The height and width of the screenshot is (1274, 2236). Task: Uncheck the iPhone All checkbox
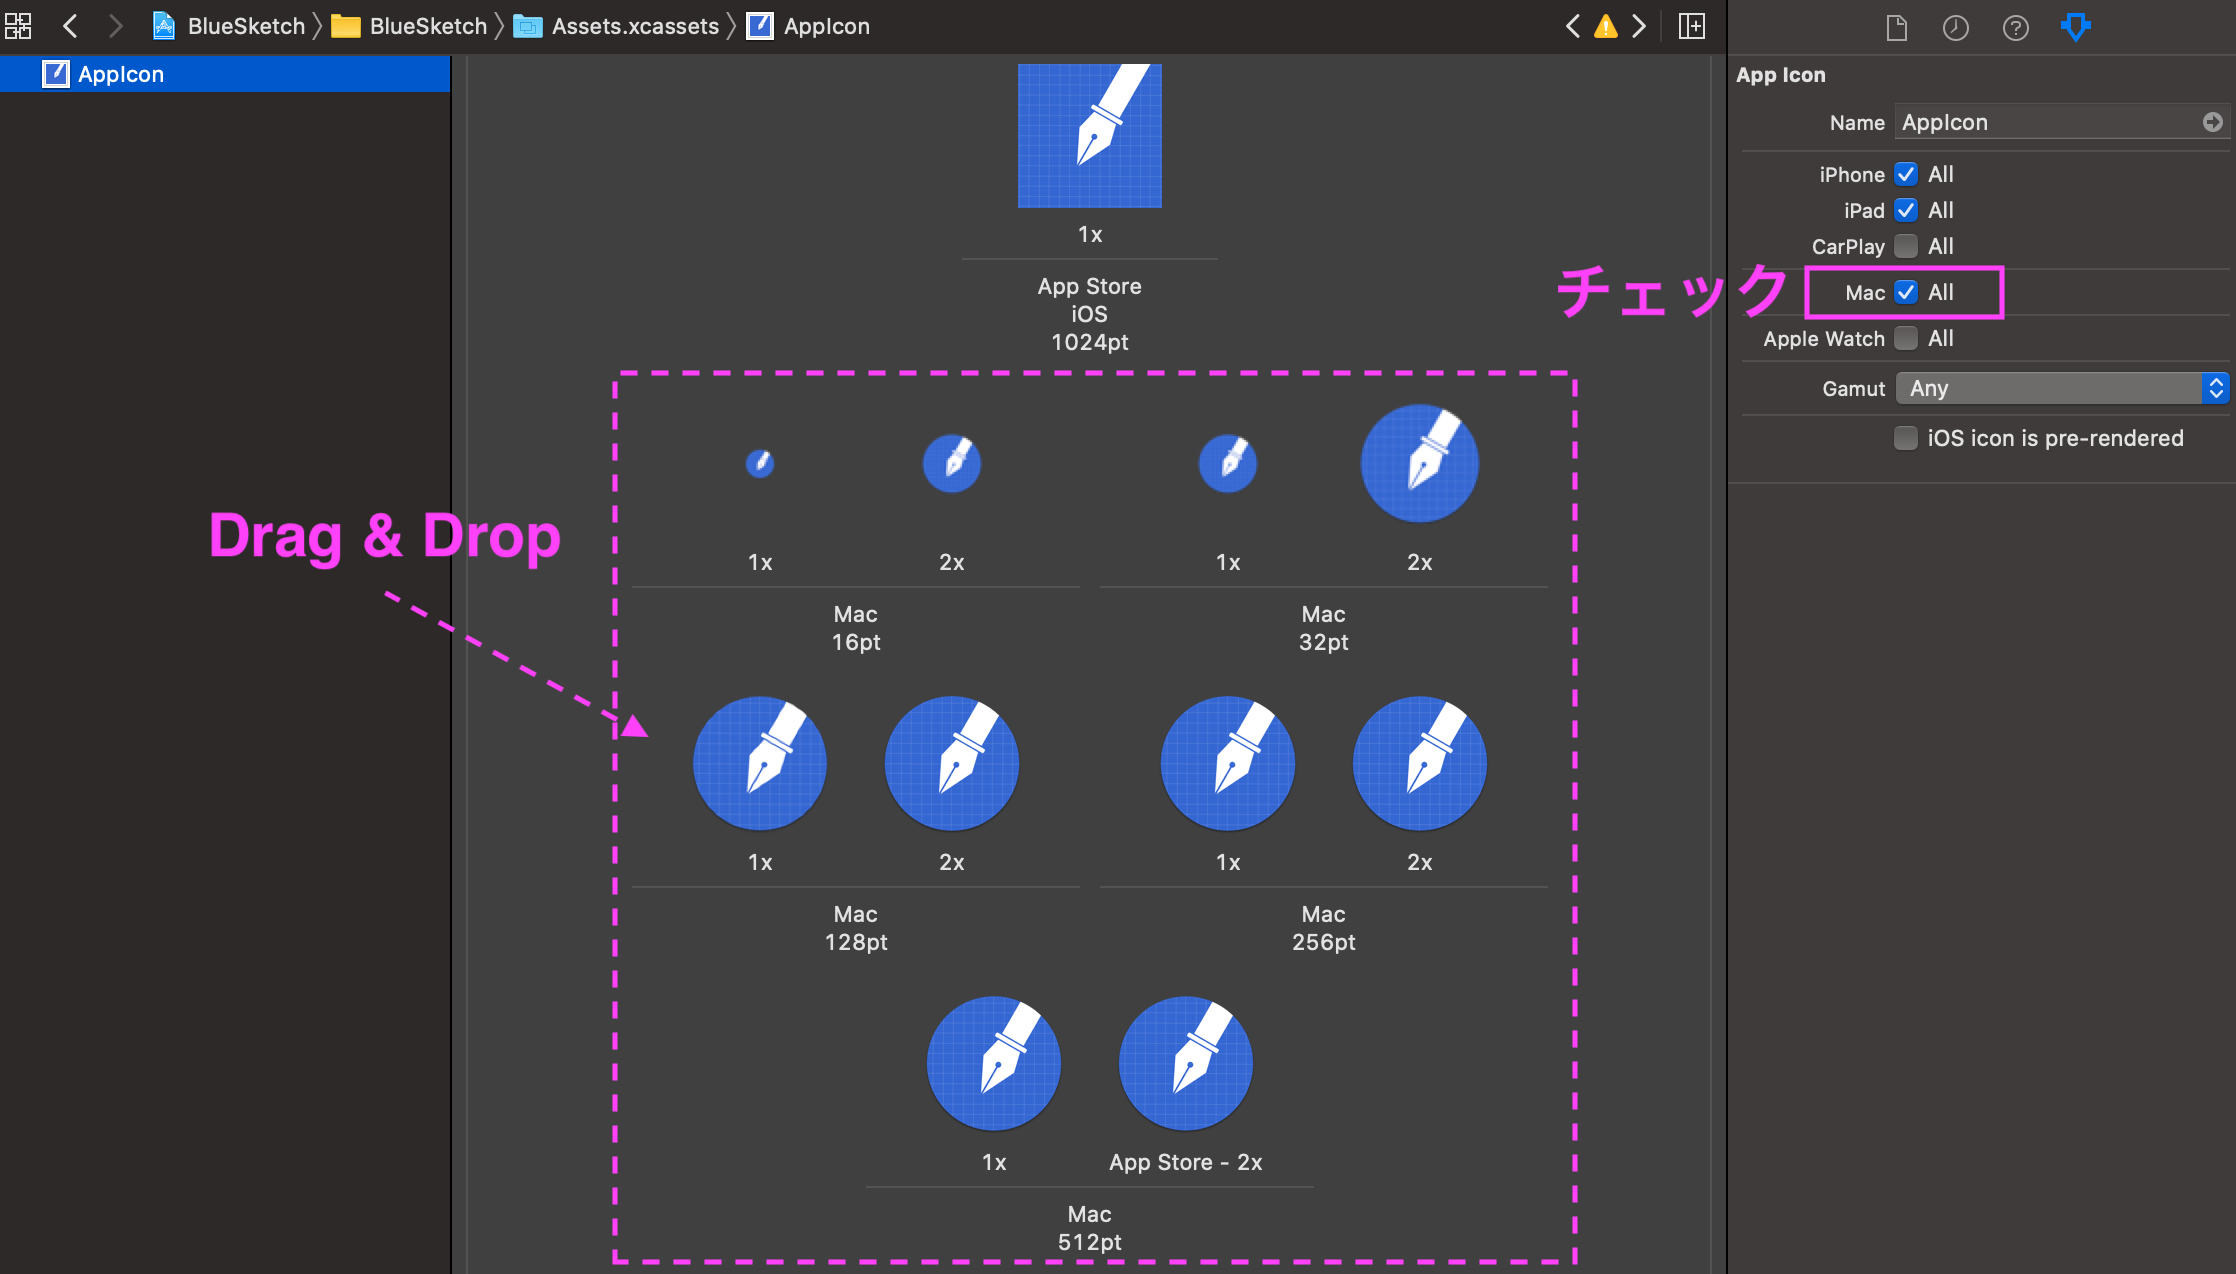(1906, 174)
